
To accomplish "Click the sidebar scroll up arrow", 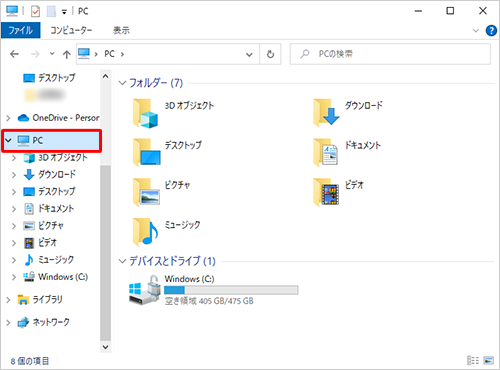I will click(105, 77).
